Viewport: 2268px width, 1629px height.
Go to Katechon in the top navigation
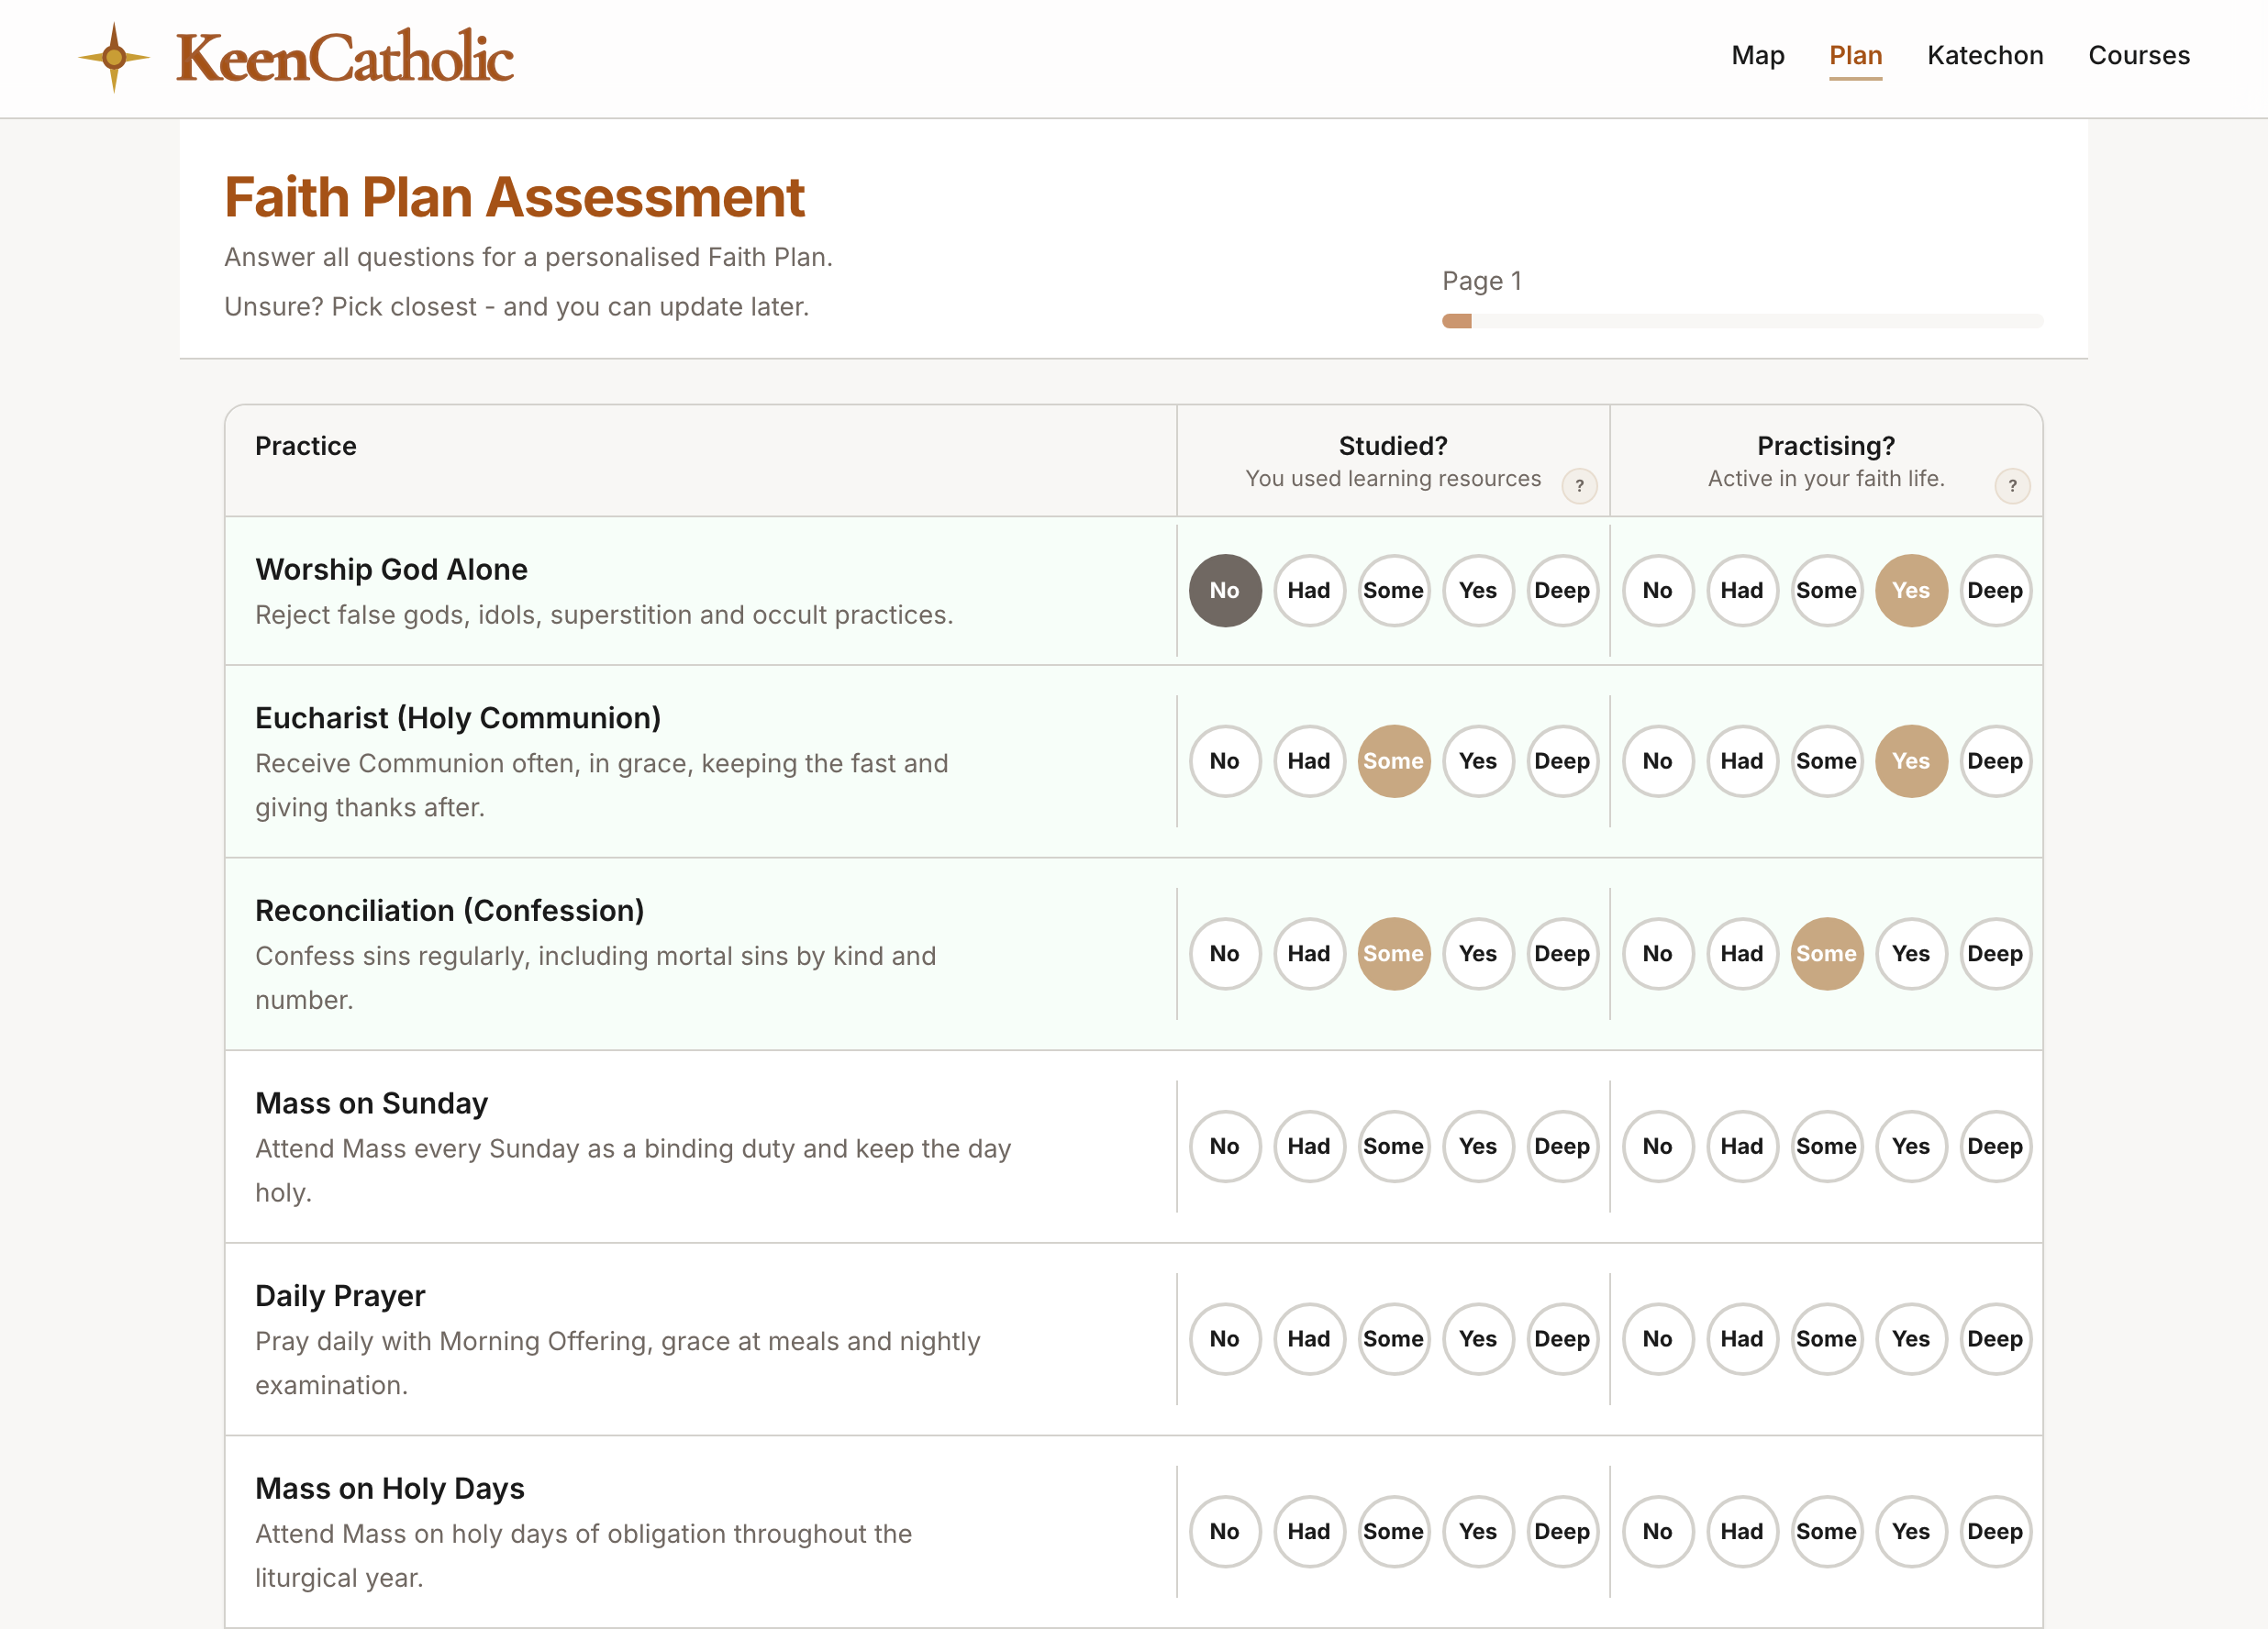(x=1985, y=55)
